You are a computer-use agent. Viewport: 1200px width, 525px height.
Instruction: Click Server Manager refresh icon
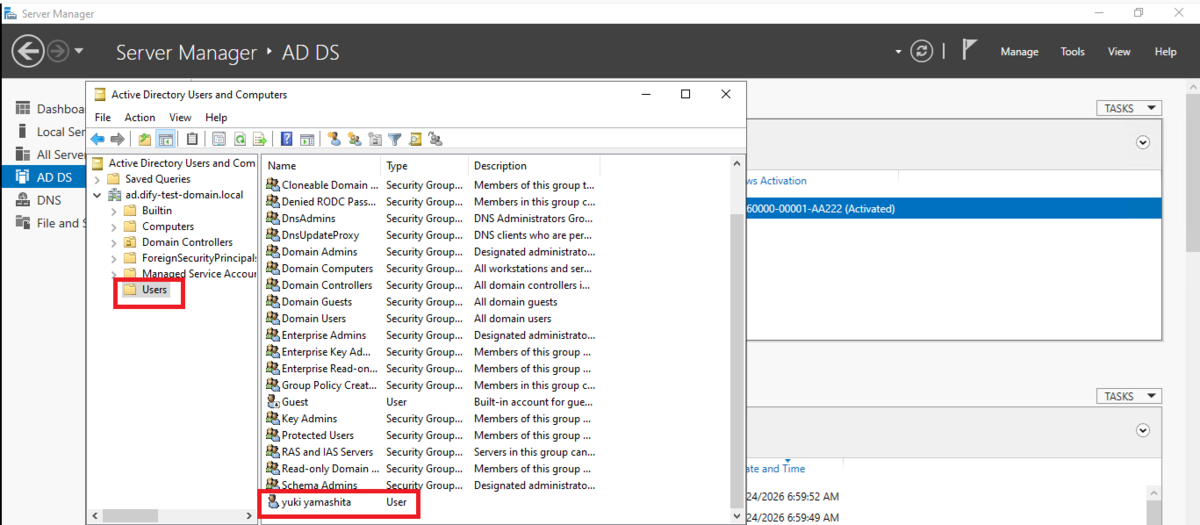coord(922,52)
